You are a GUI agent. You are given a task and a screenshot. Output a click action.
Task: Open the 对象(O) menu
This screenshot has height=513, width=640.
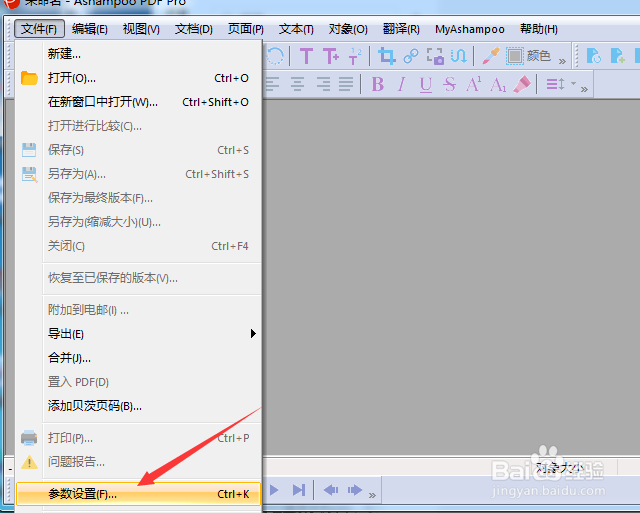[348, 29]
